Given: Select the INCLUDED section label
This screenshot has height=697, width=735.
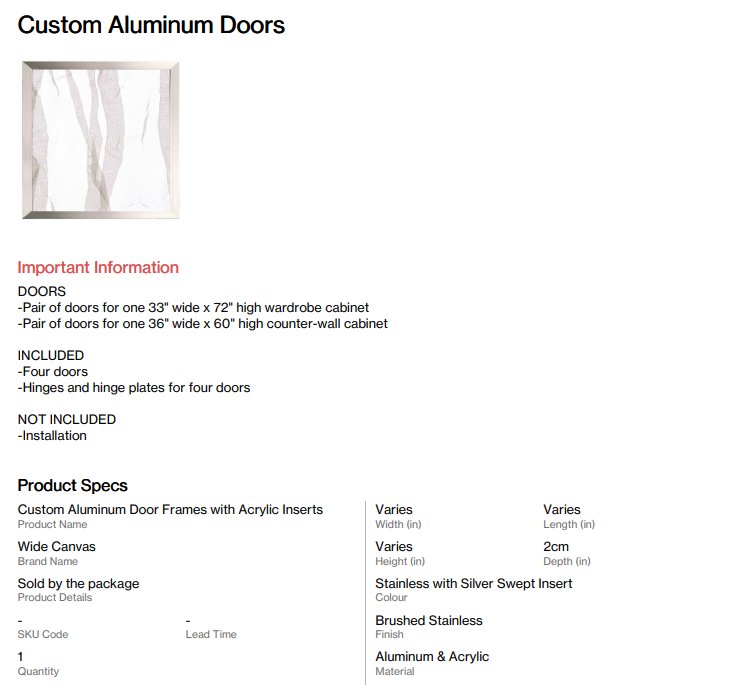Looking at the screenshot, I should [x=51, y=356].
